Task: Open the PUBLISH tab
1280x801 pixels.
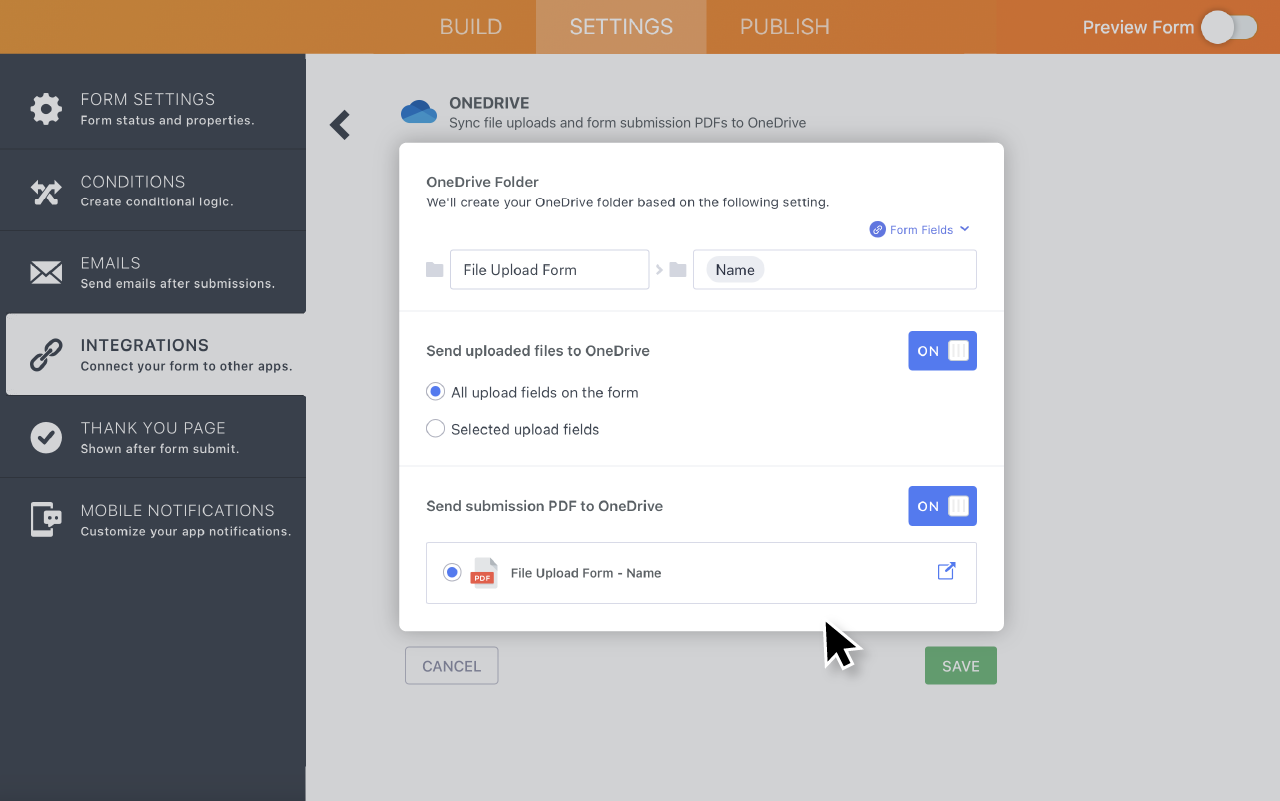Action: point(784,27)
